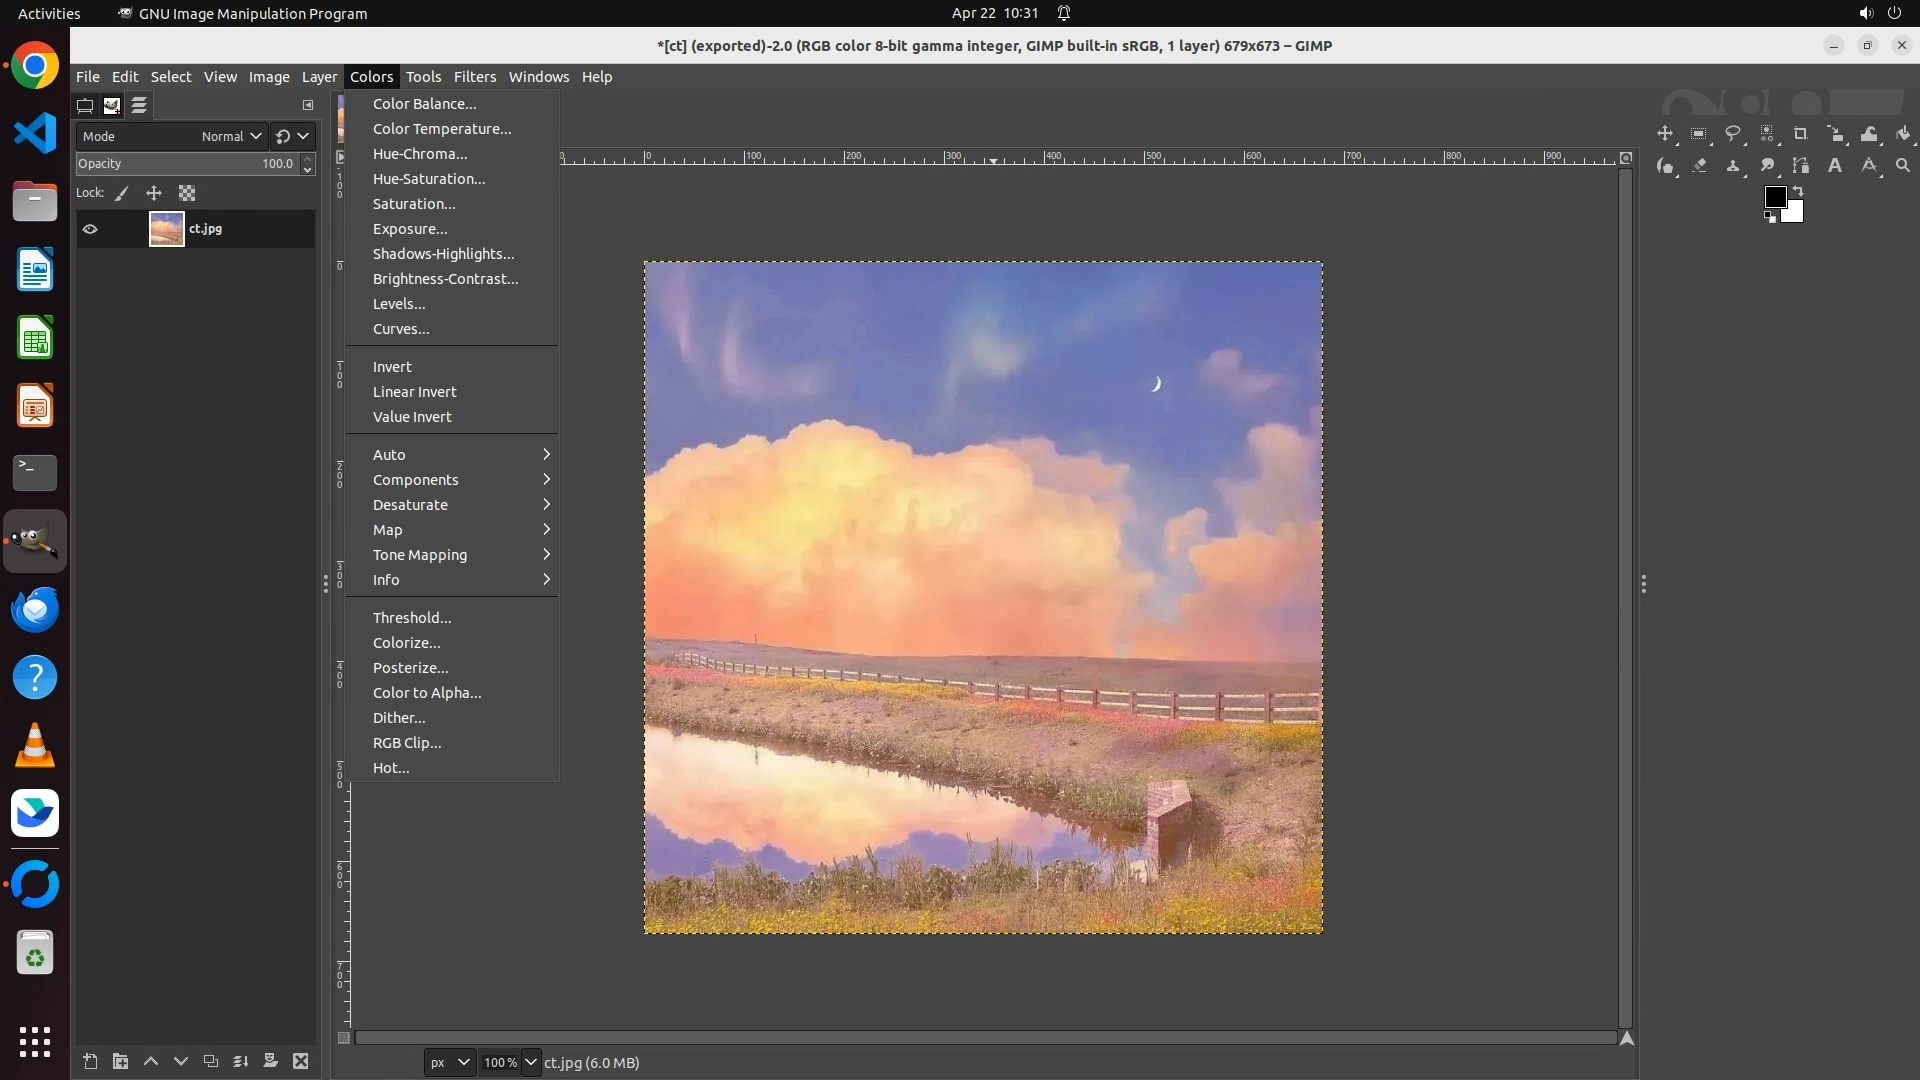Screen dimensions: 1920x1080
Task: Click the black foreground color swatch
Action: click(x=1775, y=197)
